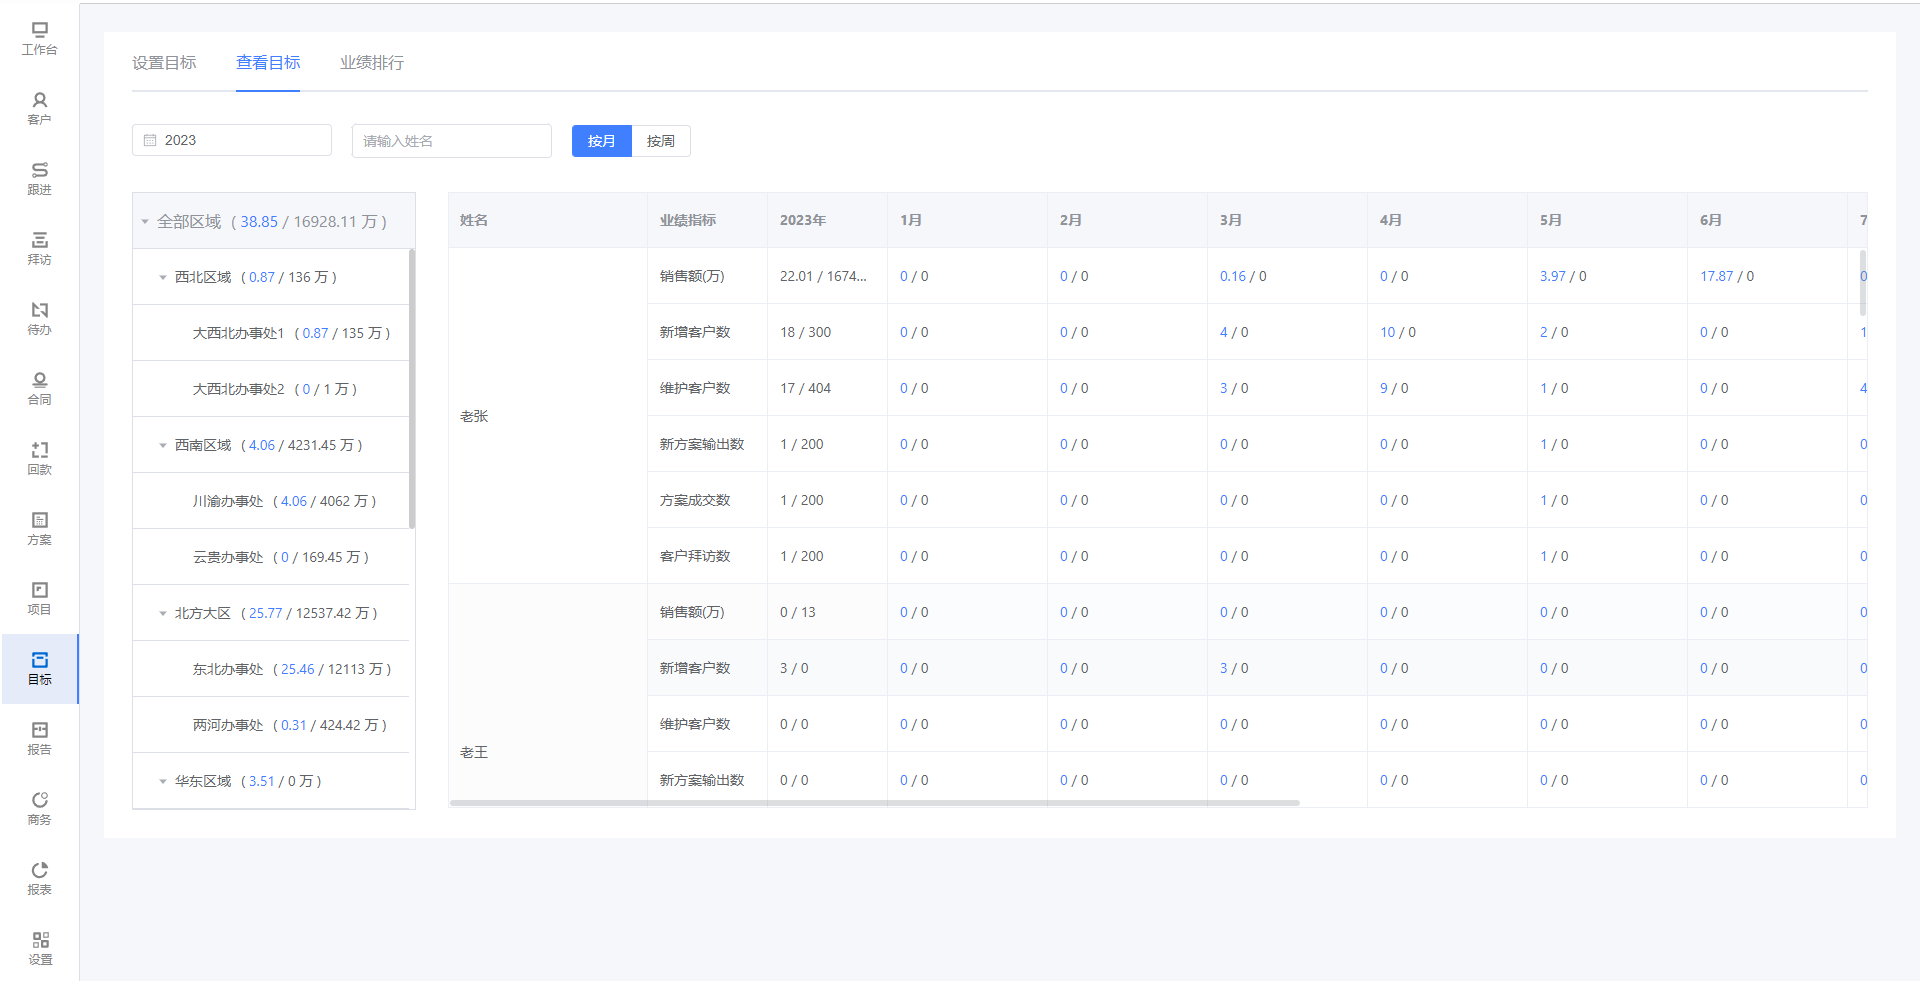Click 老张 销售额 May value 3.97
The width and height of the screenshot is (1920, 981).
[x=1553, y=276]
